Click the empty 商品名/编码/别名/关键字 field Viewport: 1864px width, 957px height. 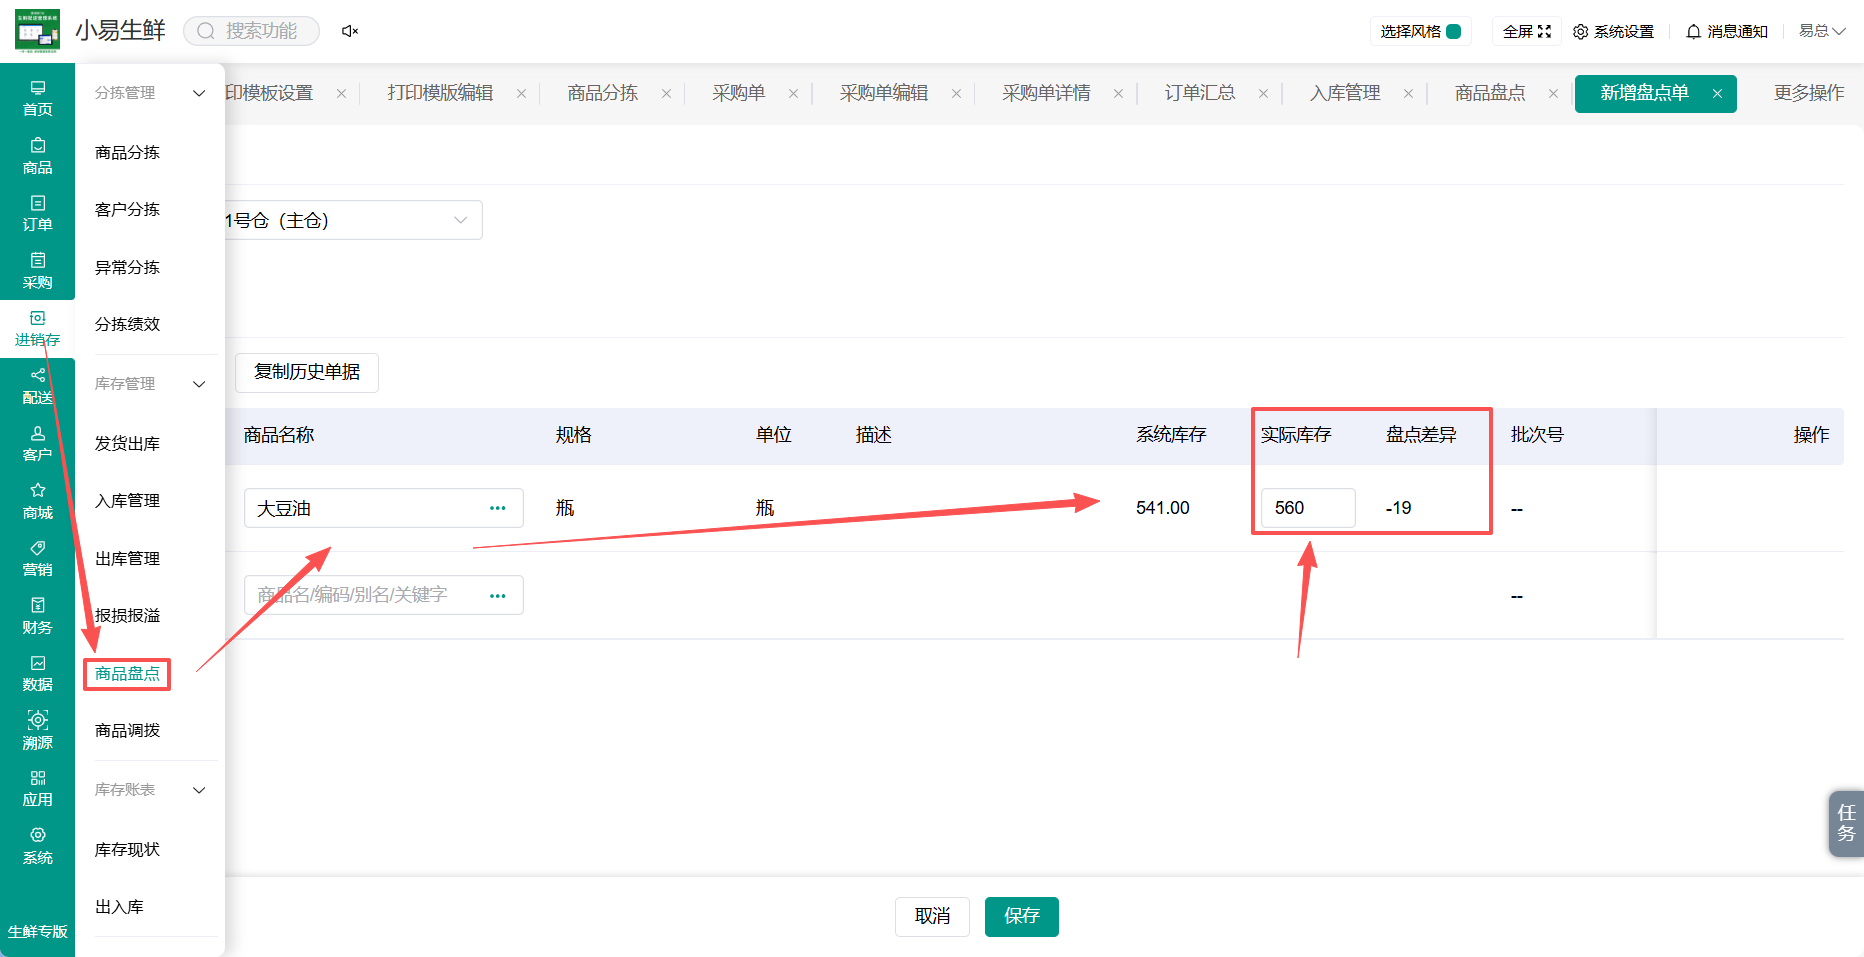pyautogui.click(x=383, y=595)
